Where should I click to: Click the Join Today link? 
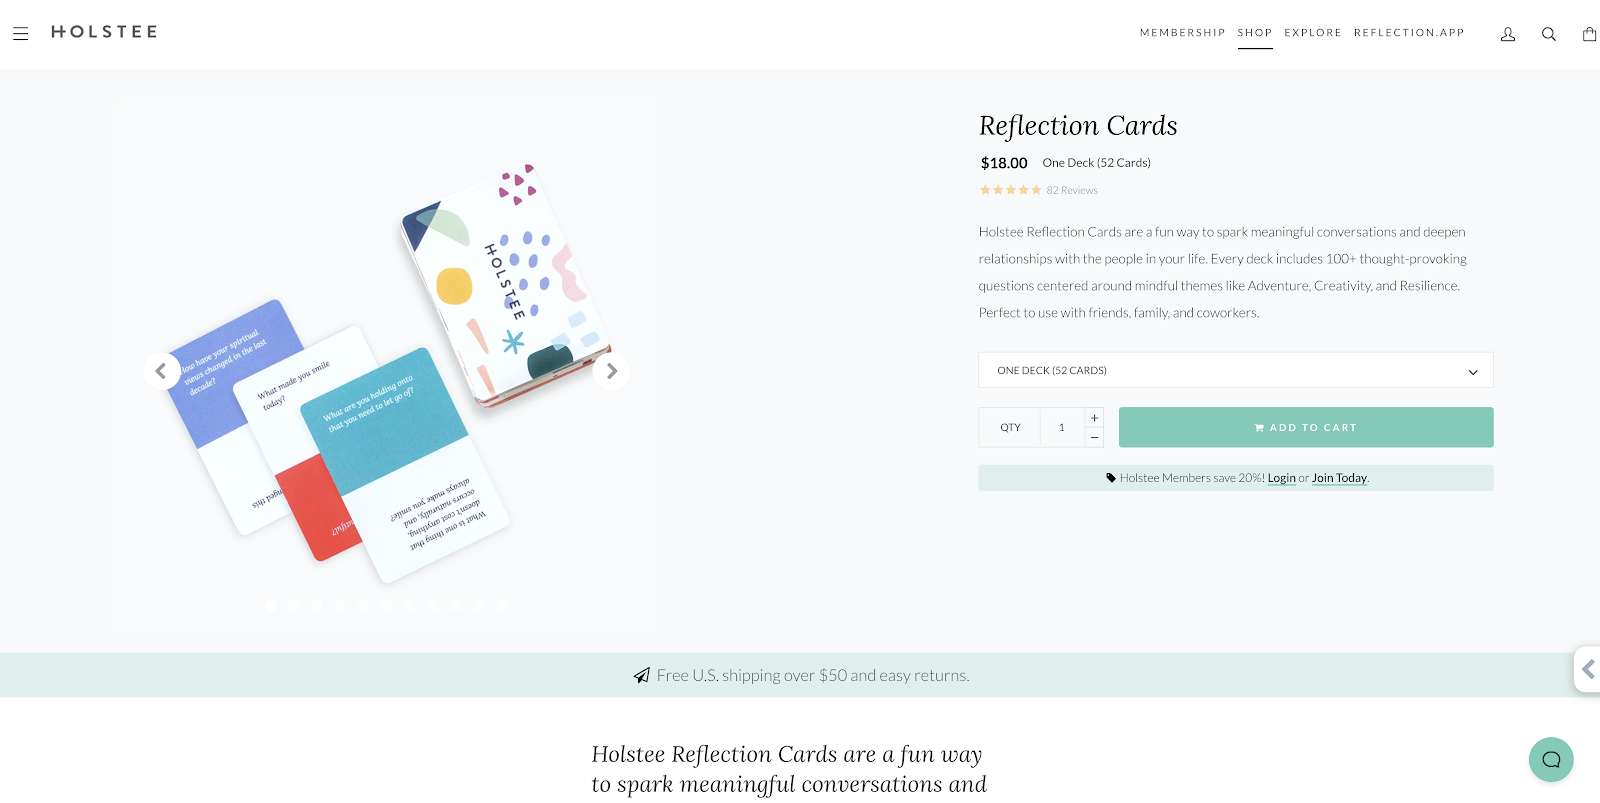(x=1338, y=478)
